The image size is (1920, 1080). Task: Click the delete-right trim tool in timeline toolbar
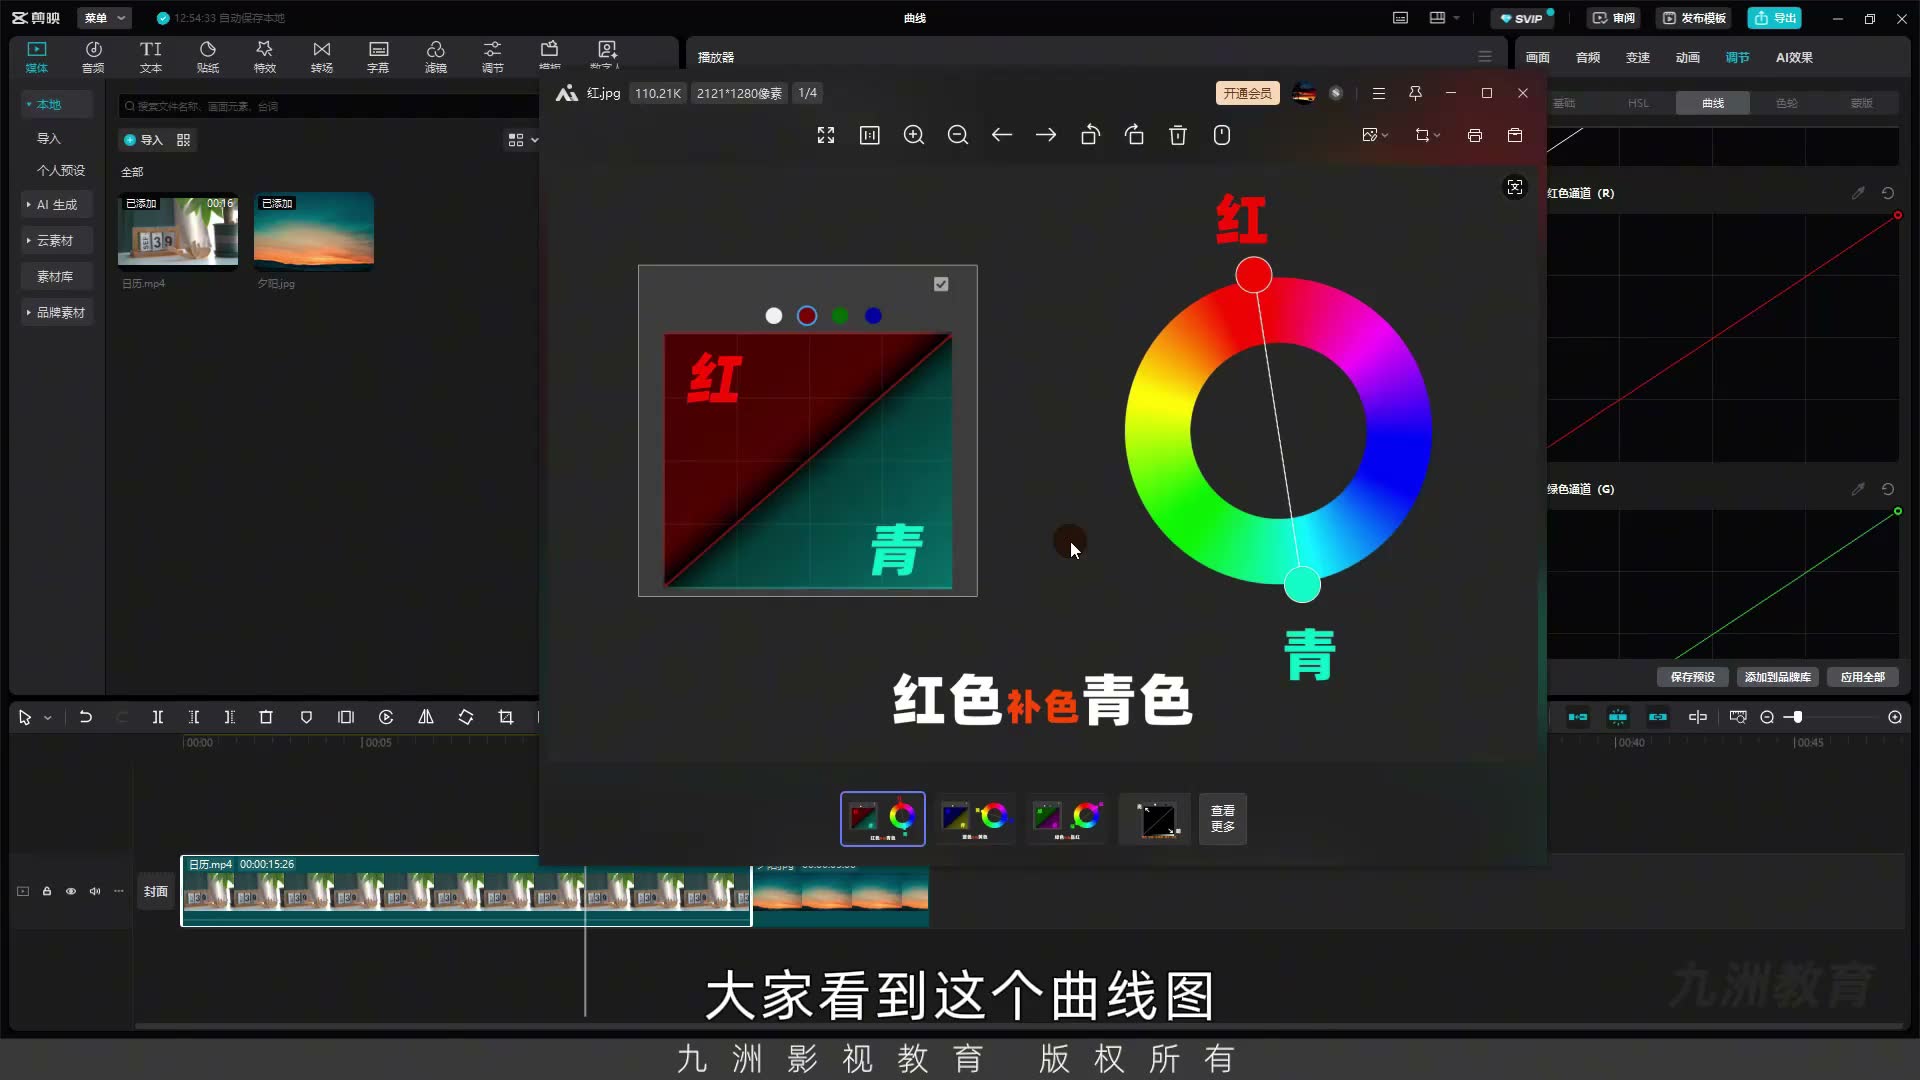230,717
